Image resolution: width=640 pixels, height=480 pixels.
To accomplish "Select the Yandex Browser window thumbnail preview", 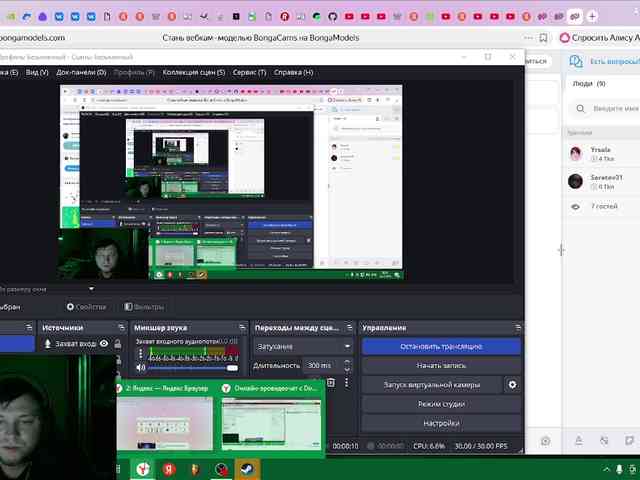I will [x=166, y=421].
